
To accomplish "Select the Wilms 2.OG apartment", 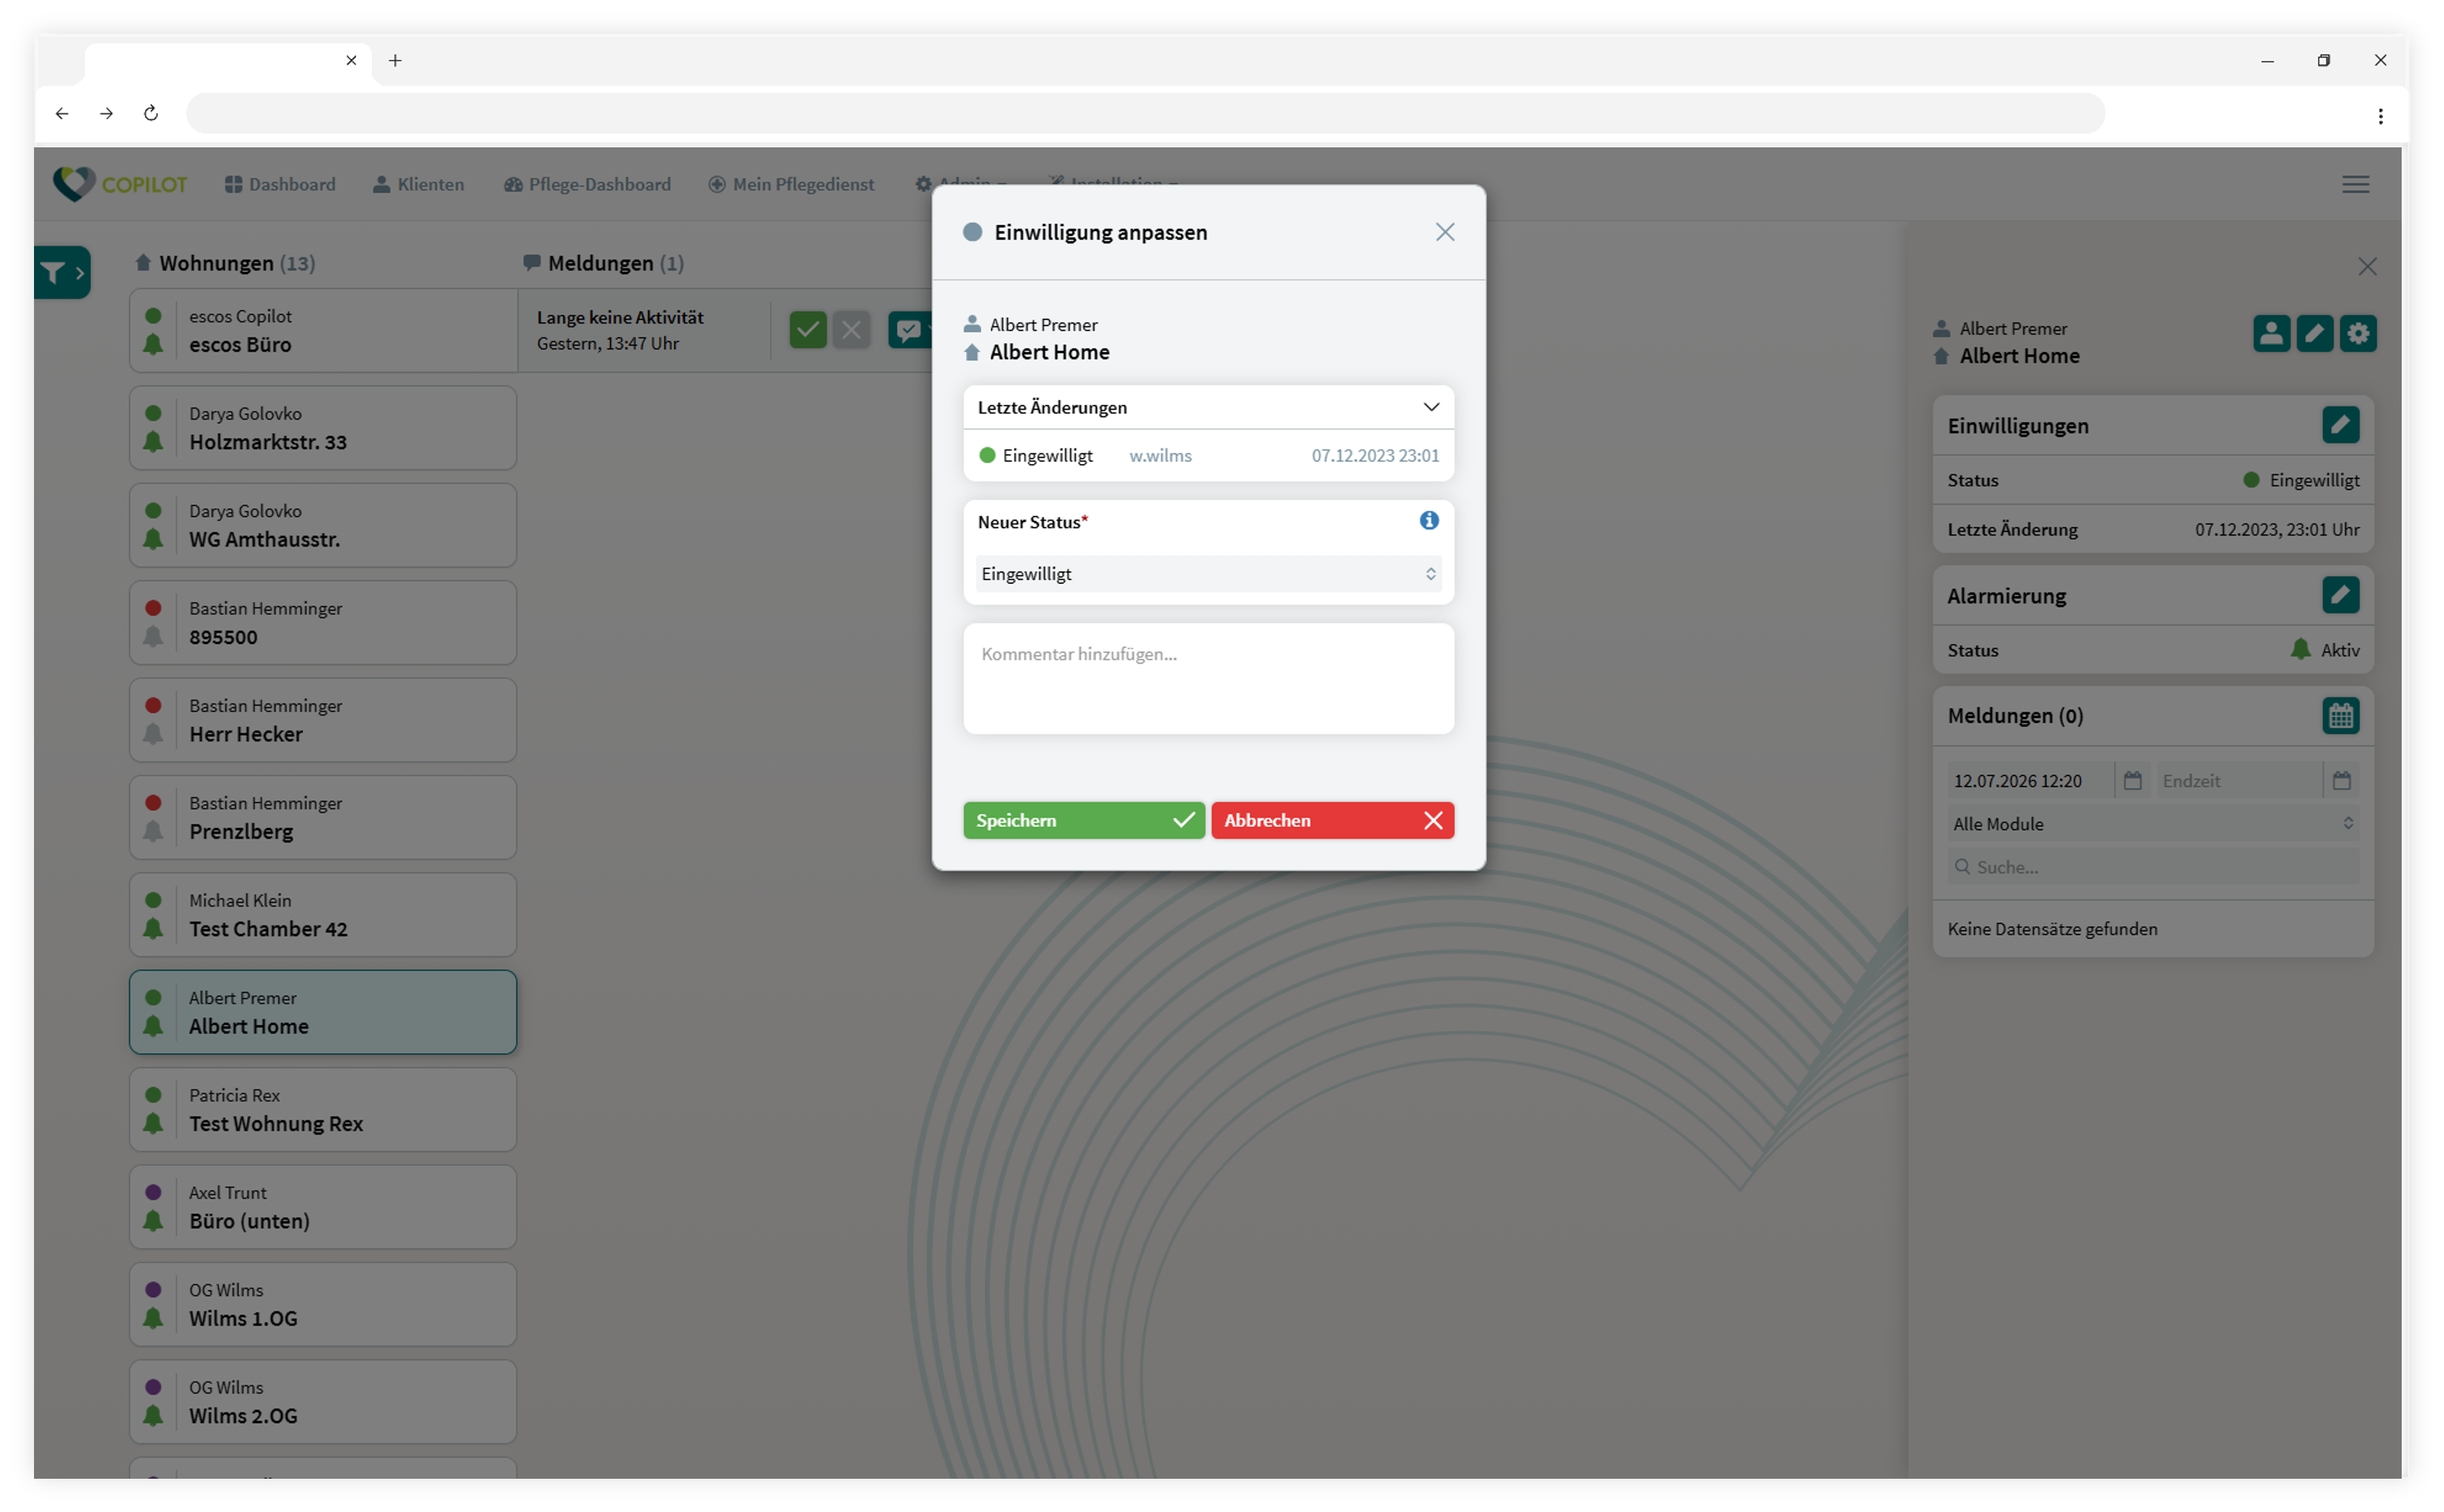I will pyautogui.click(x=323, y=1402).
